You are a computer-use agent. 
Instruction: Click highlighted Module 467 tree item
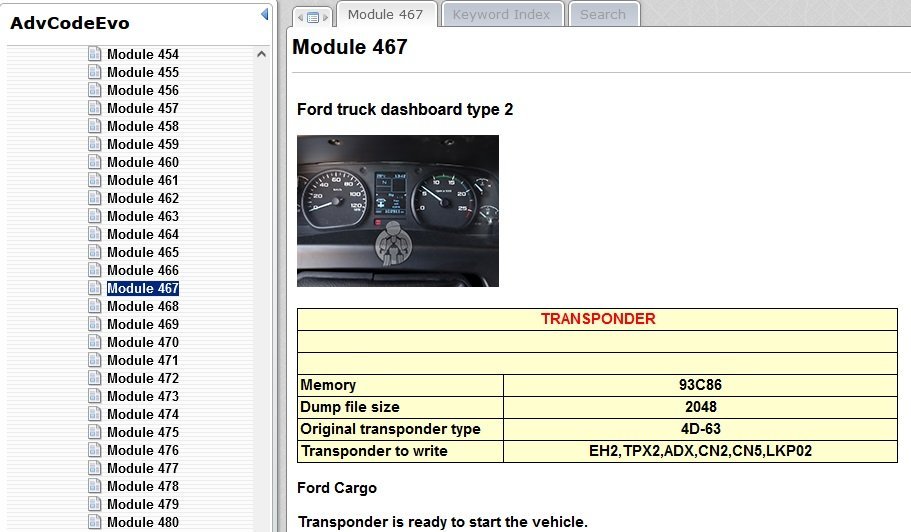pyautogui.click(x=143, y=288)
